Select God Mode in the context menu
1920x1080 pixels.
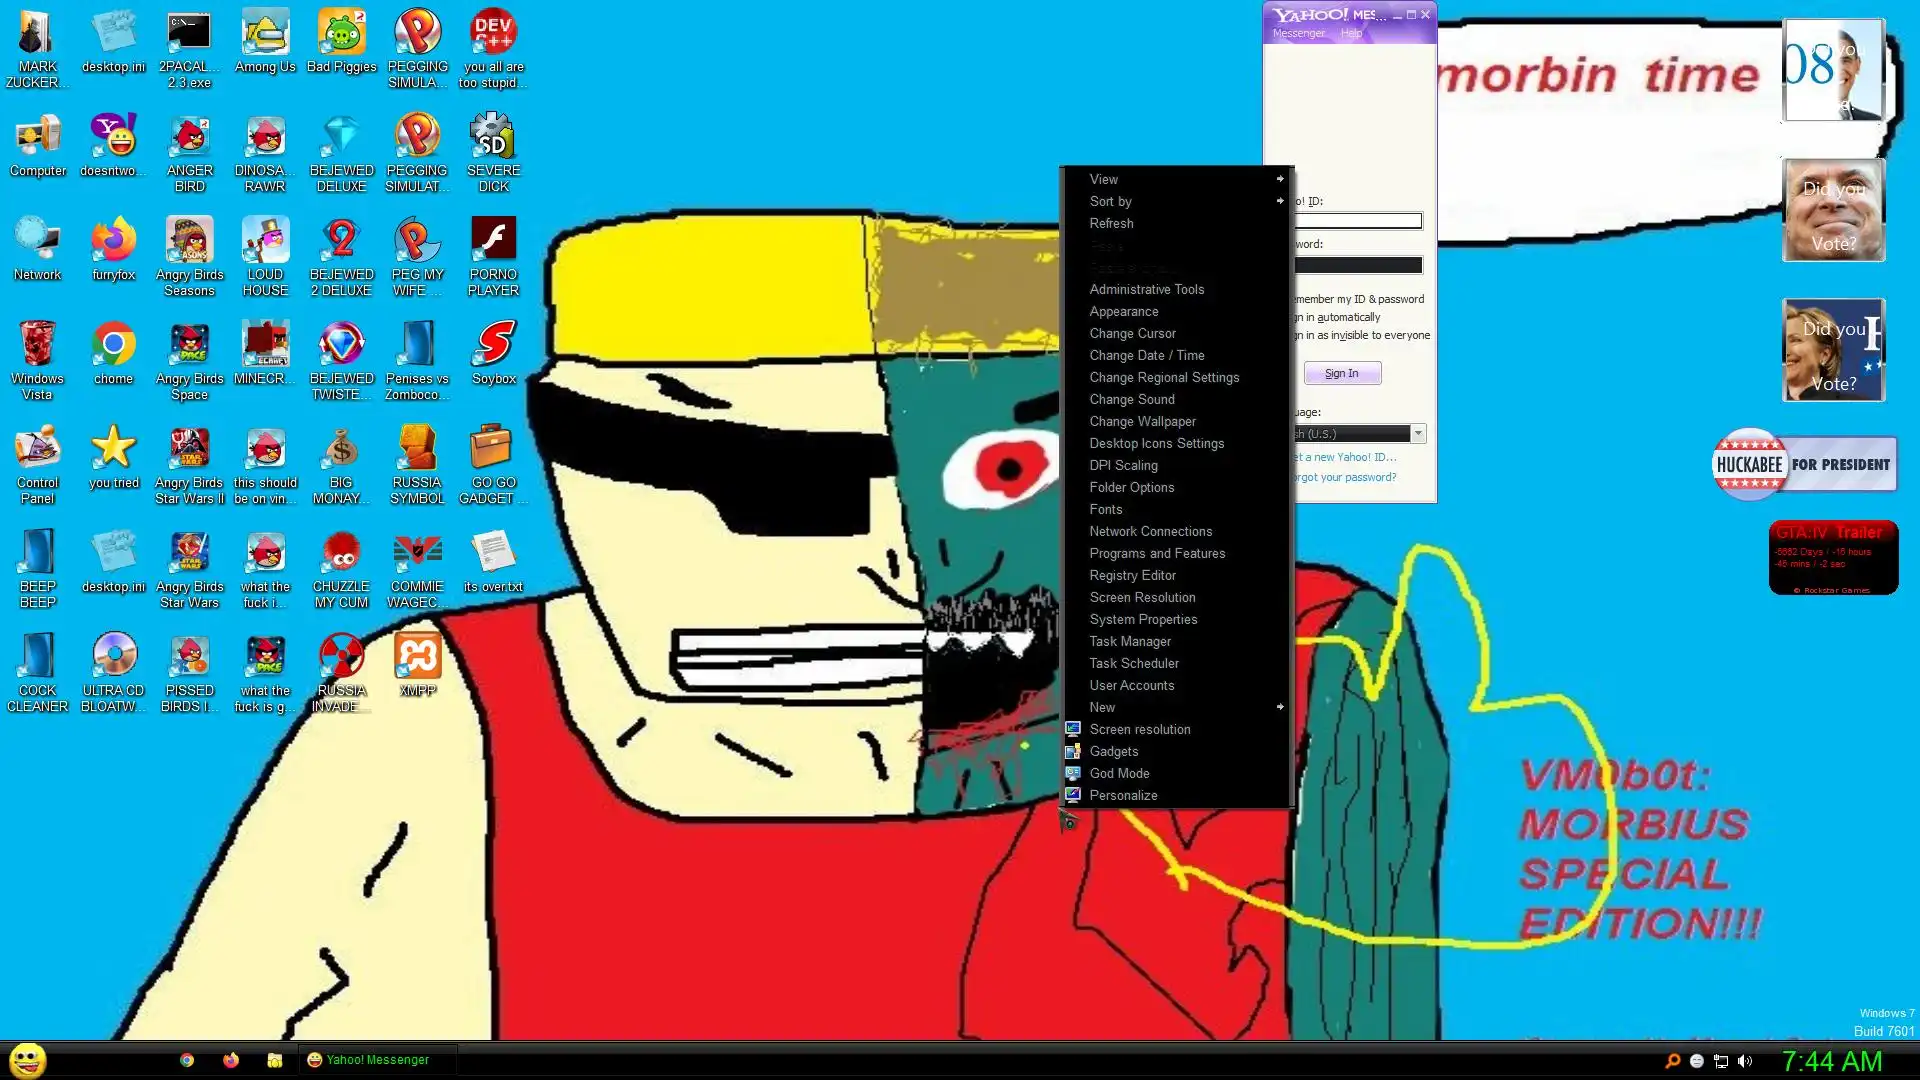coord(1119,773)
